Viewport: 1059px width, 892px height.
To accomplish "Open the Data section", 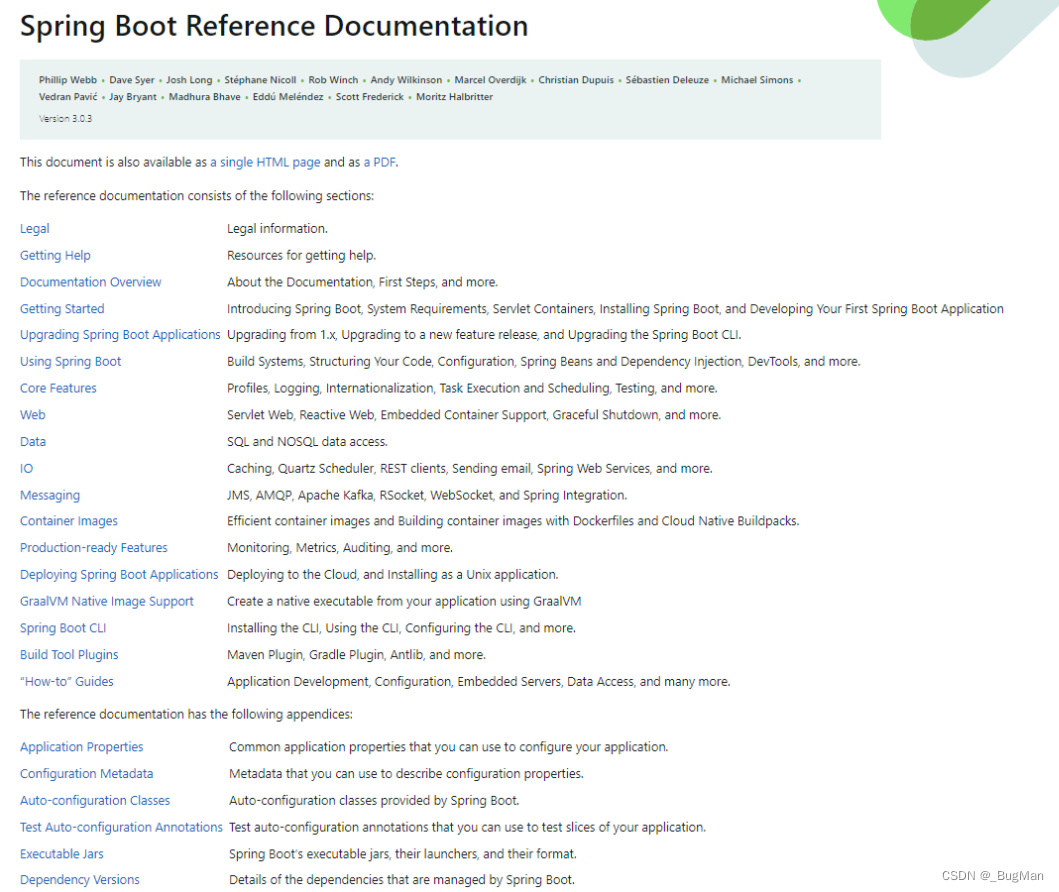I will pos(33,441).
